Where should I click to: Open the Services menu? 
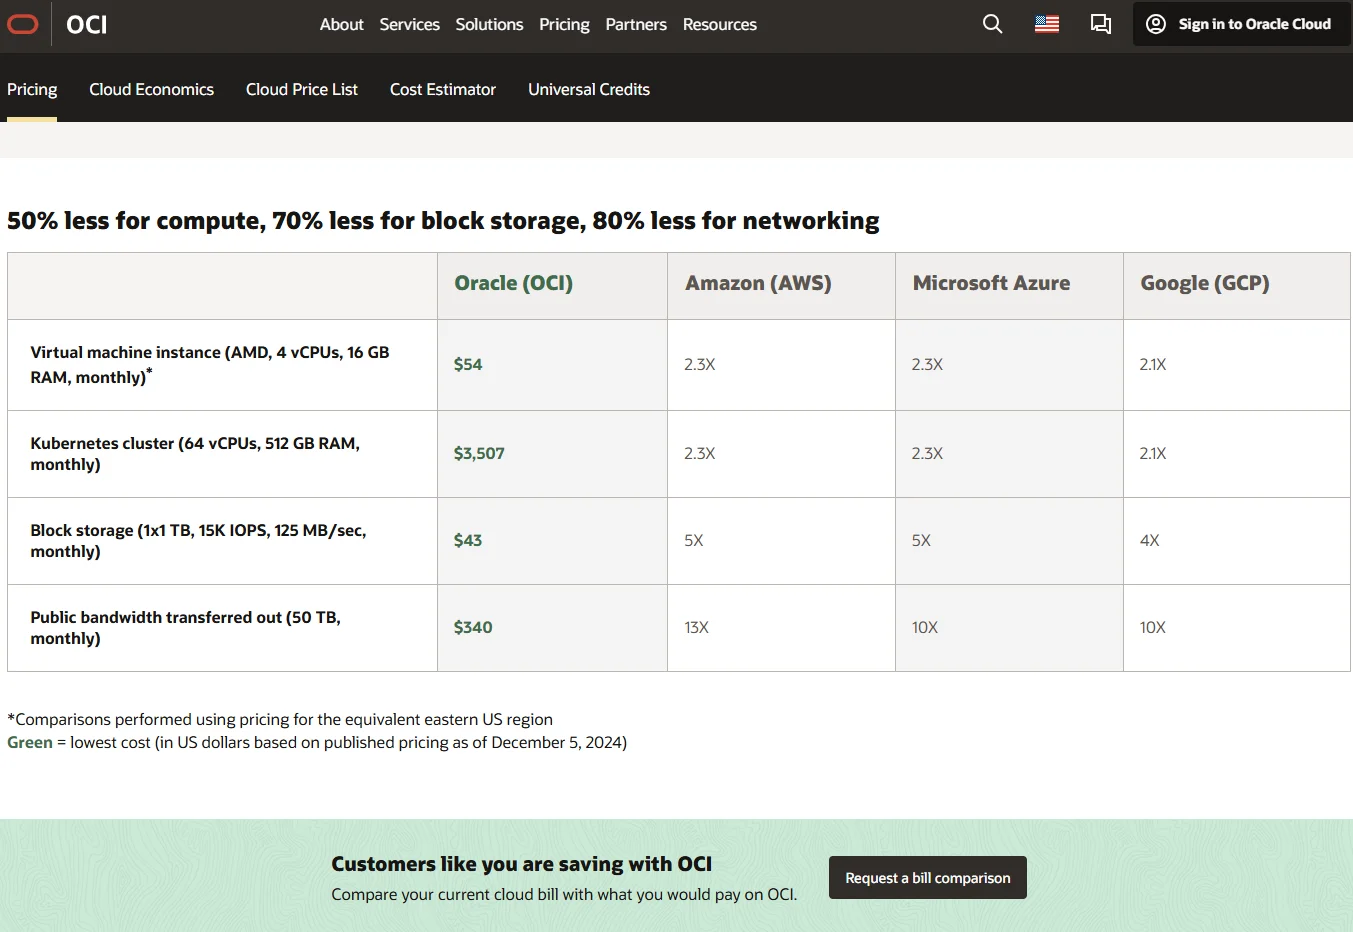pos(409,24)
